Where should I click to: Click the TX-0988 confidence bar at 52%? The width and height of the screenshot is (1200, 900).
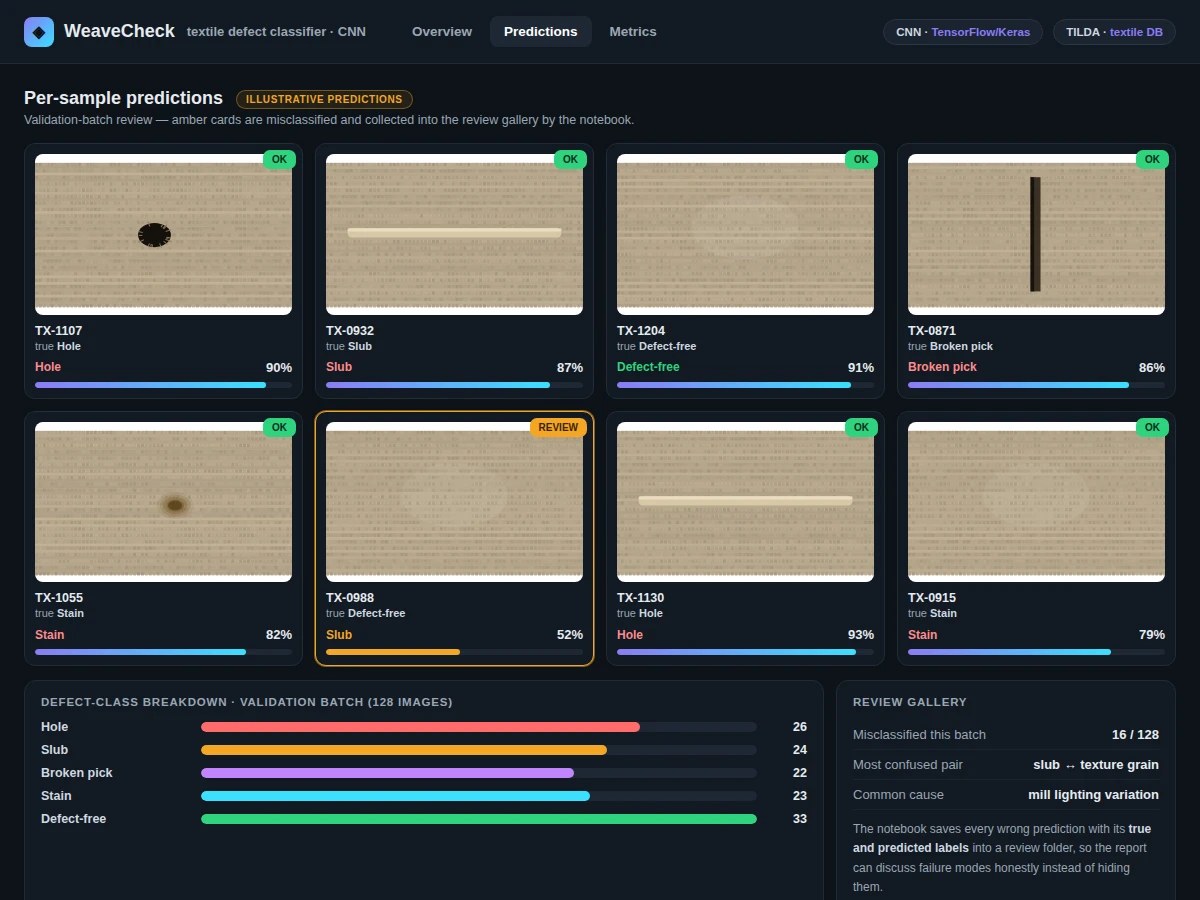(x=454, y=652)
